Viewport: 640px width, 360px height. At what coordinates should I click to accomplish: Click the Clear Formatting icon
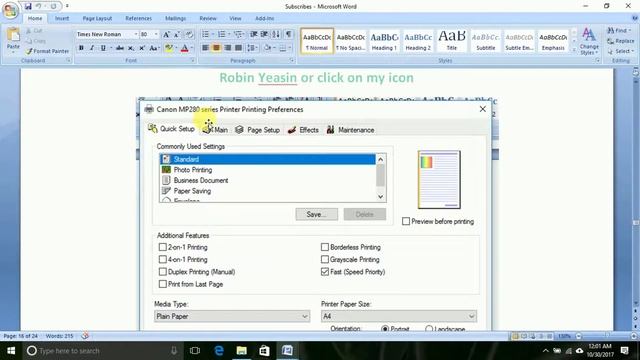point(189,35)
